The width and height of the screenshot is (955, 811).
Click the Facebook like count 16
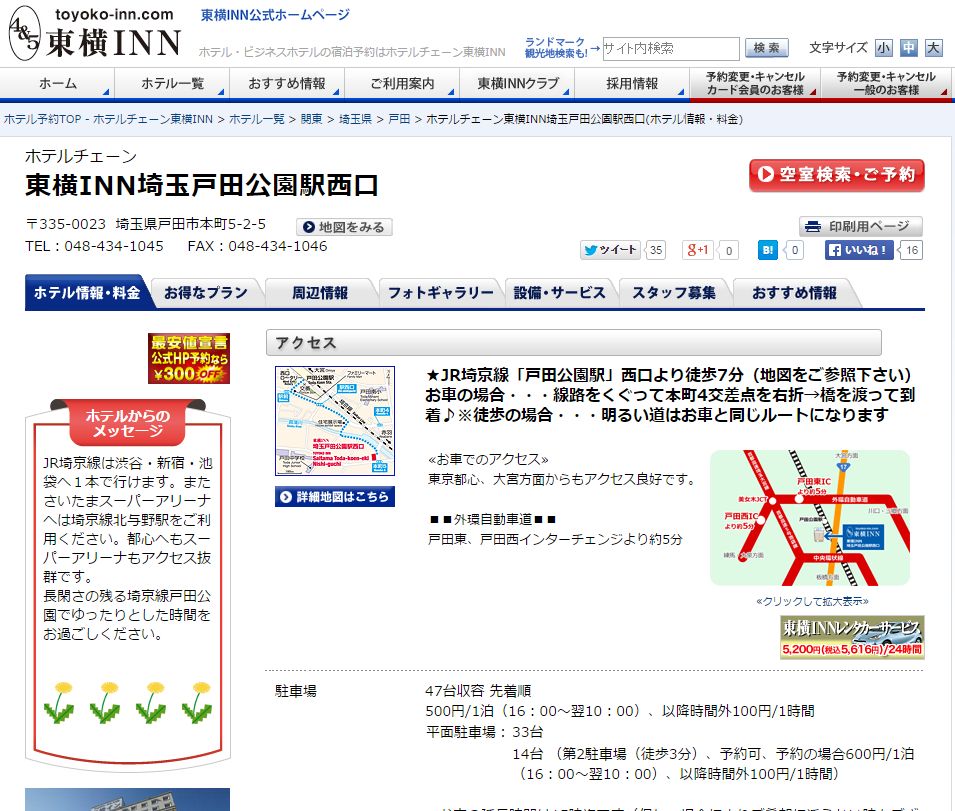pyautogui.click(x=912, y=250)
